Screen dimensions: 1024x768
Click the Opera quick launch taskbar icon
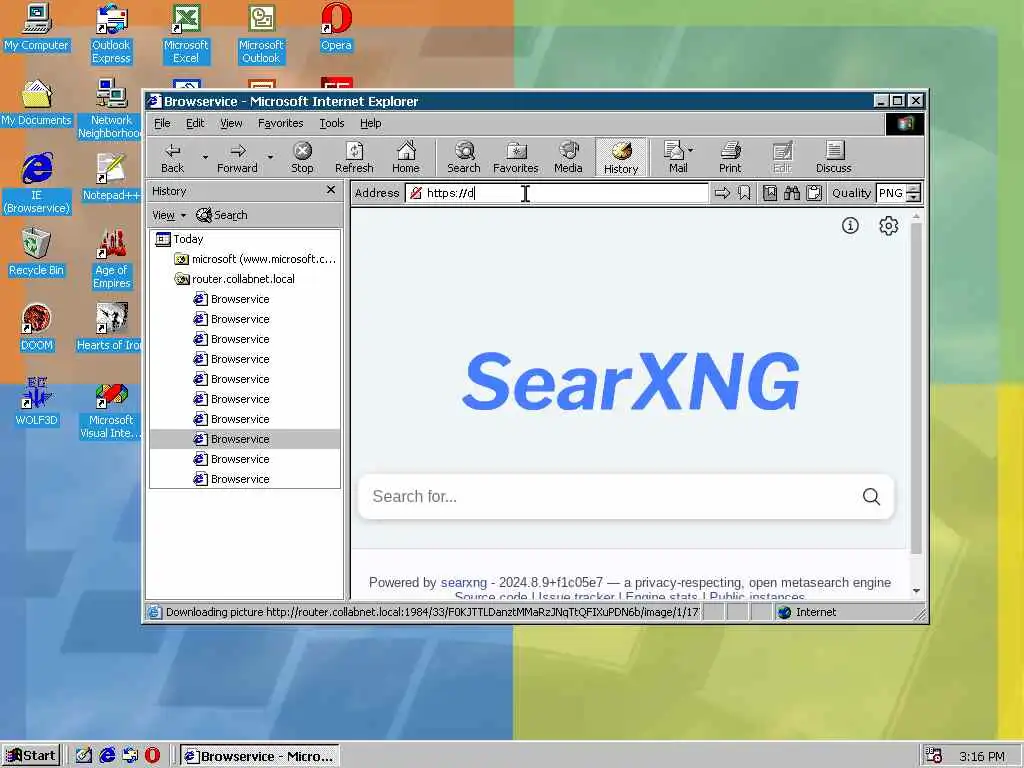pyautogui.click(x=152, y=756)
